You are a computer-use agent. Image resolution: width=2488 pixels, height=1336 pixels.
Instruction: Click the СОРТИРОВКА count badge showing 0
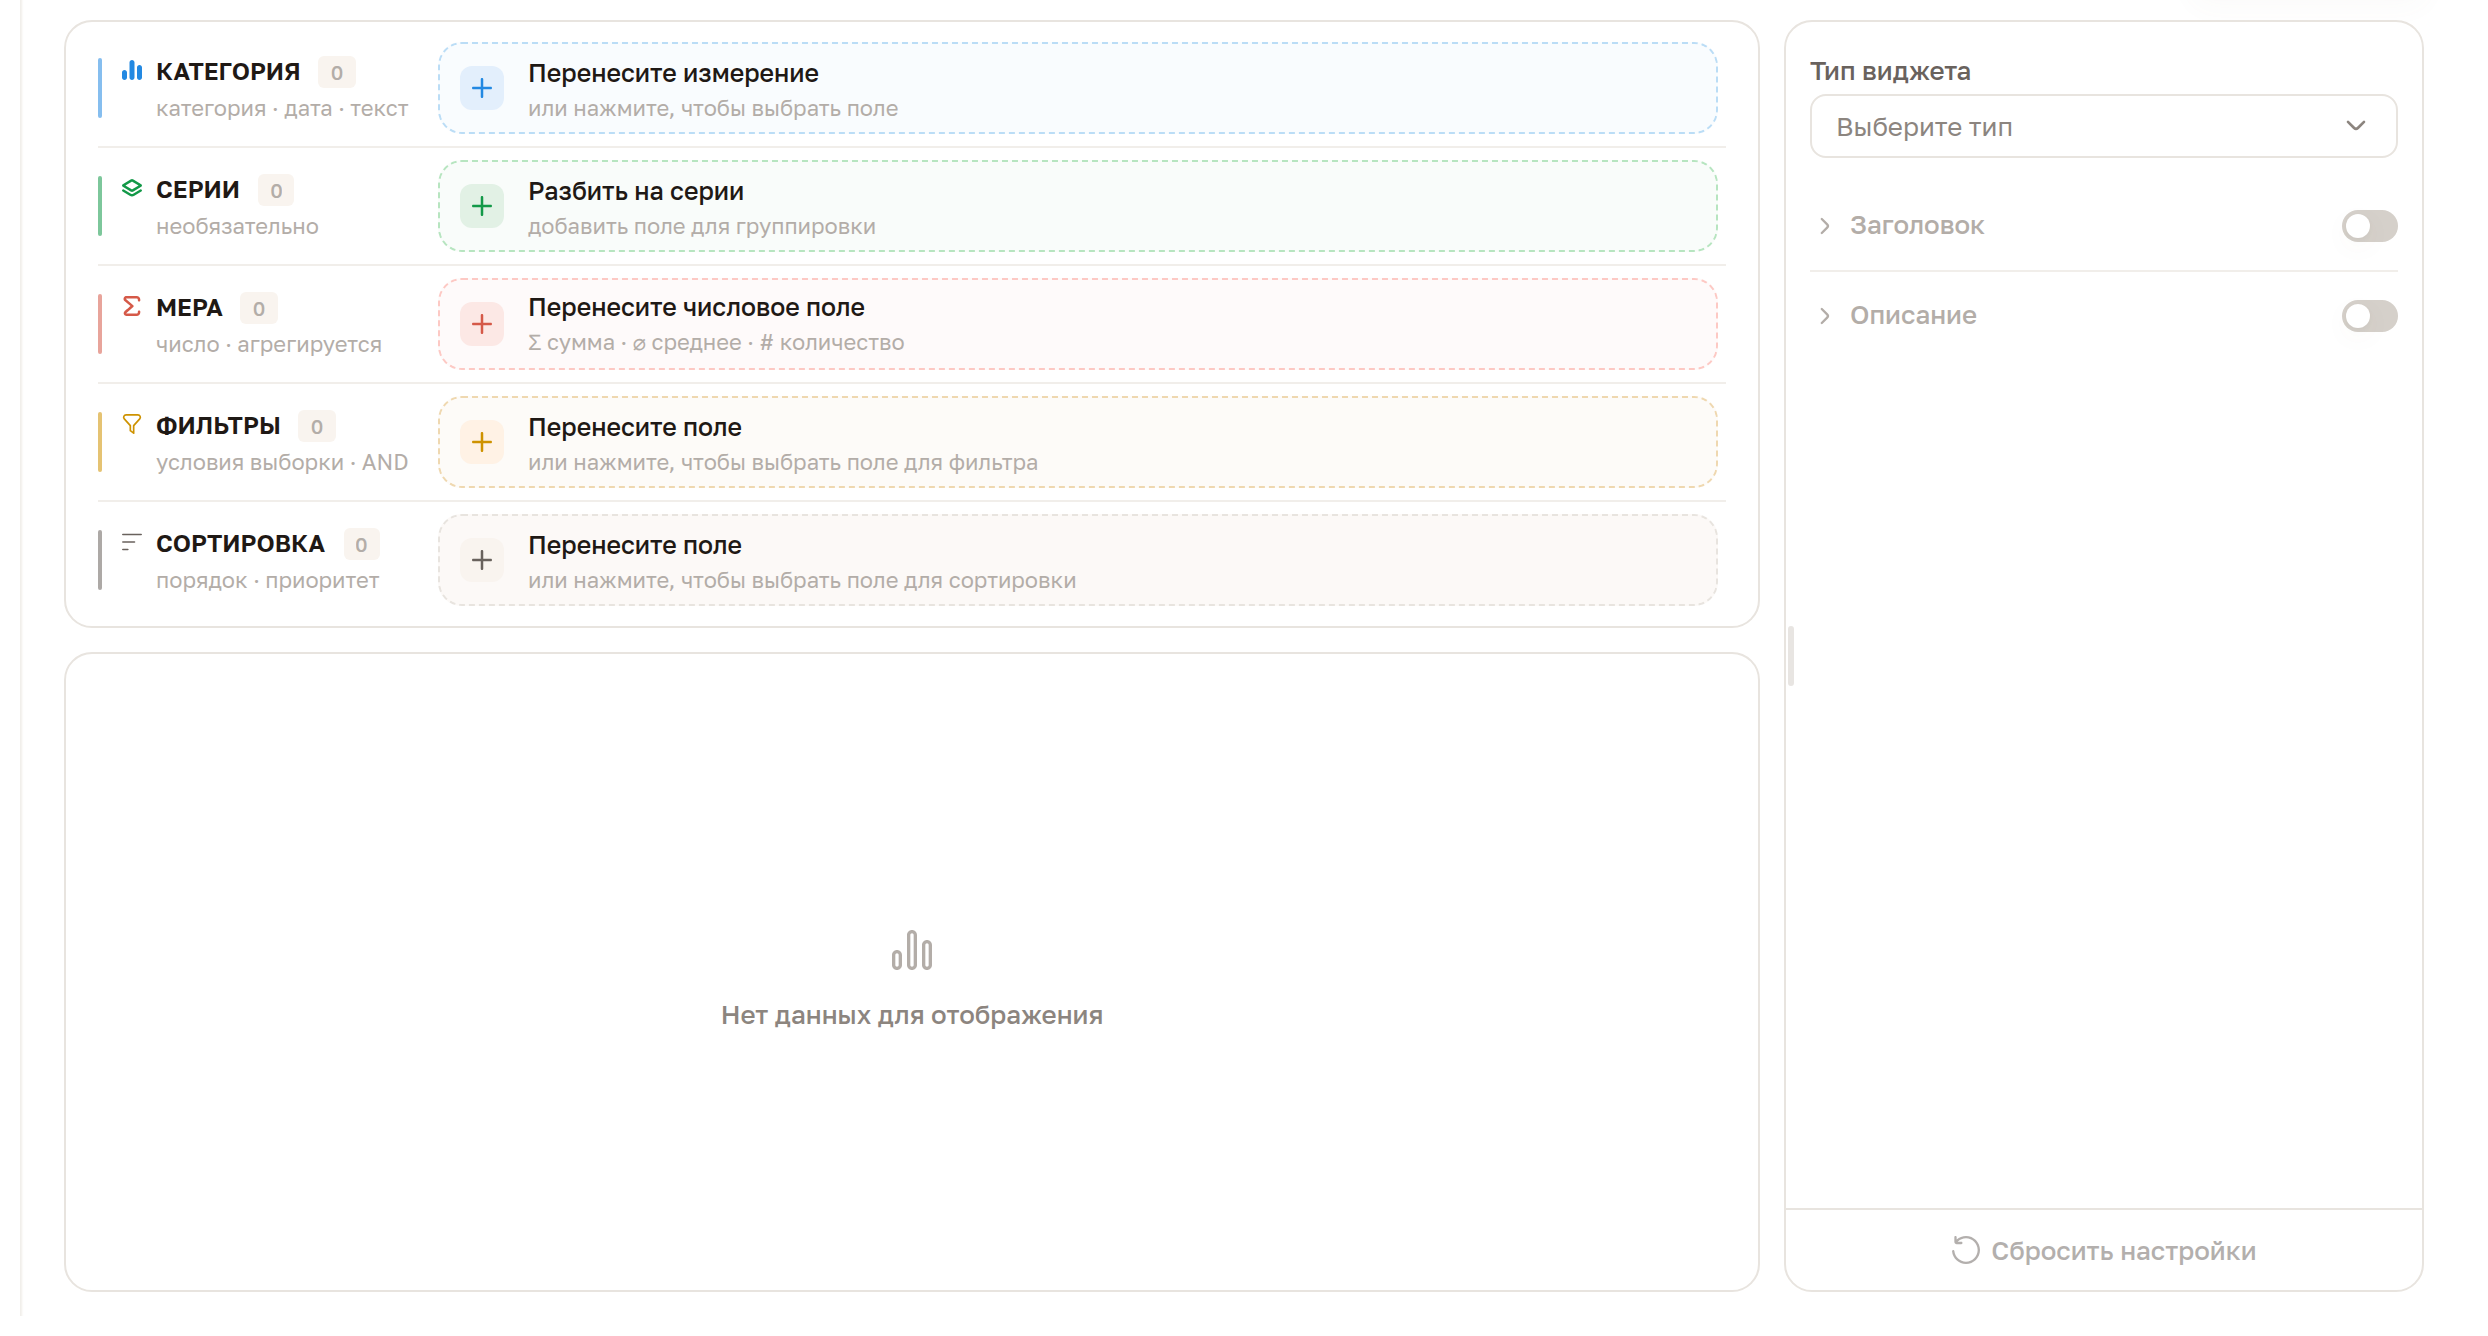pos(361,544)
